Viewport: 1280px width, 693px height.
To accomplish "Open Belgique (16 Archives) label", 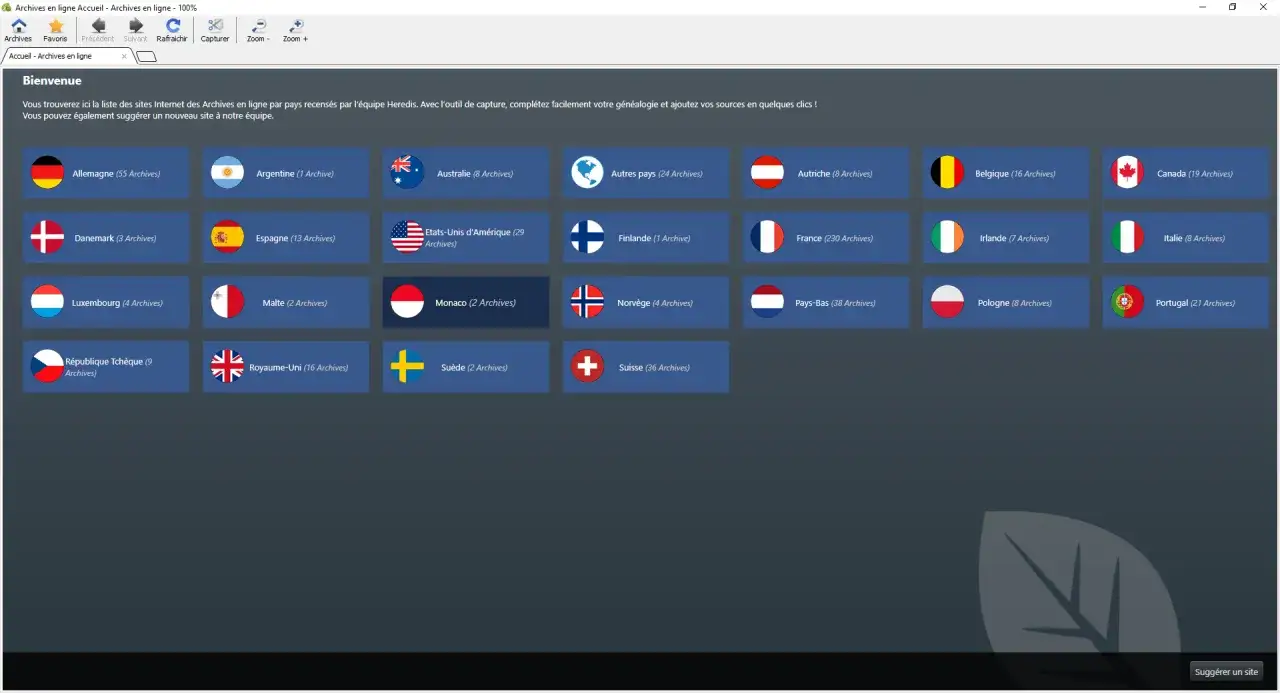I will pyautogui.click(x=1015, y=174).
